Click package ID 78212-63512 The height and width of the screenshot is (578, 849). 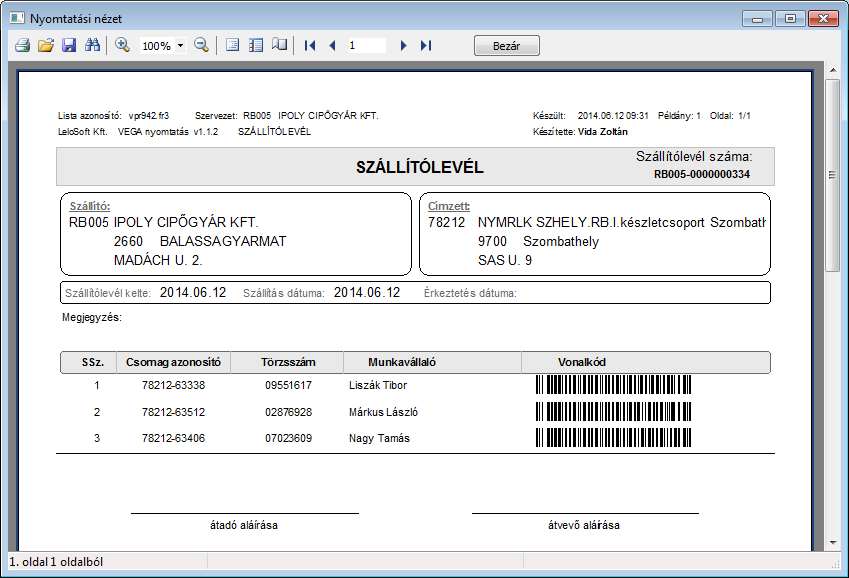[x=173, y=412]
